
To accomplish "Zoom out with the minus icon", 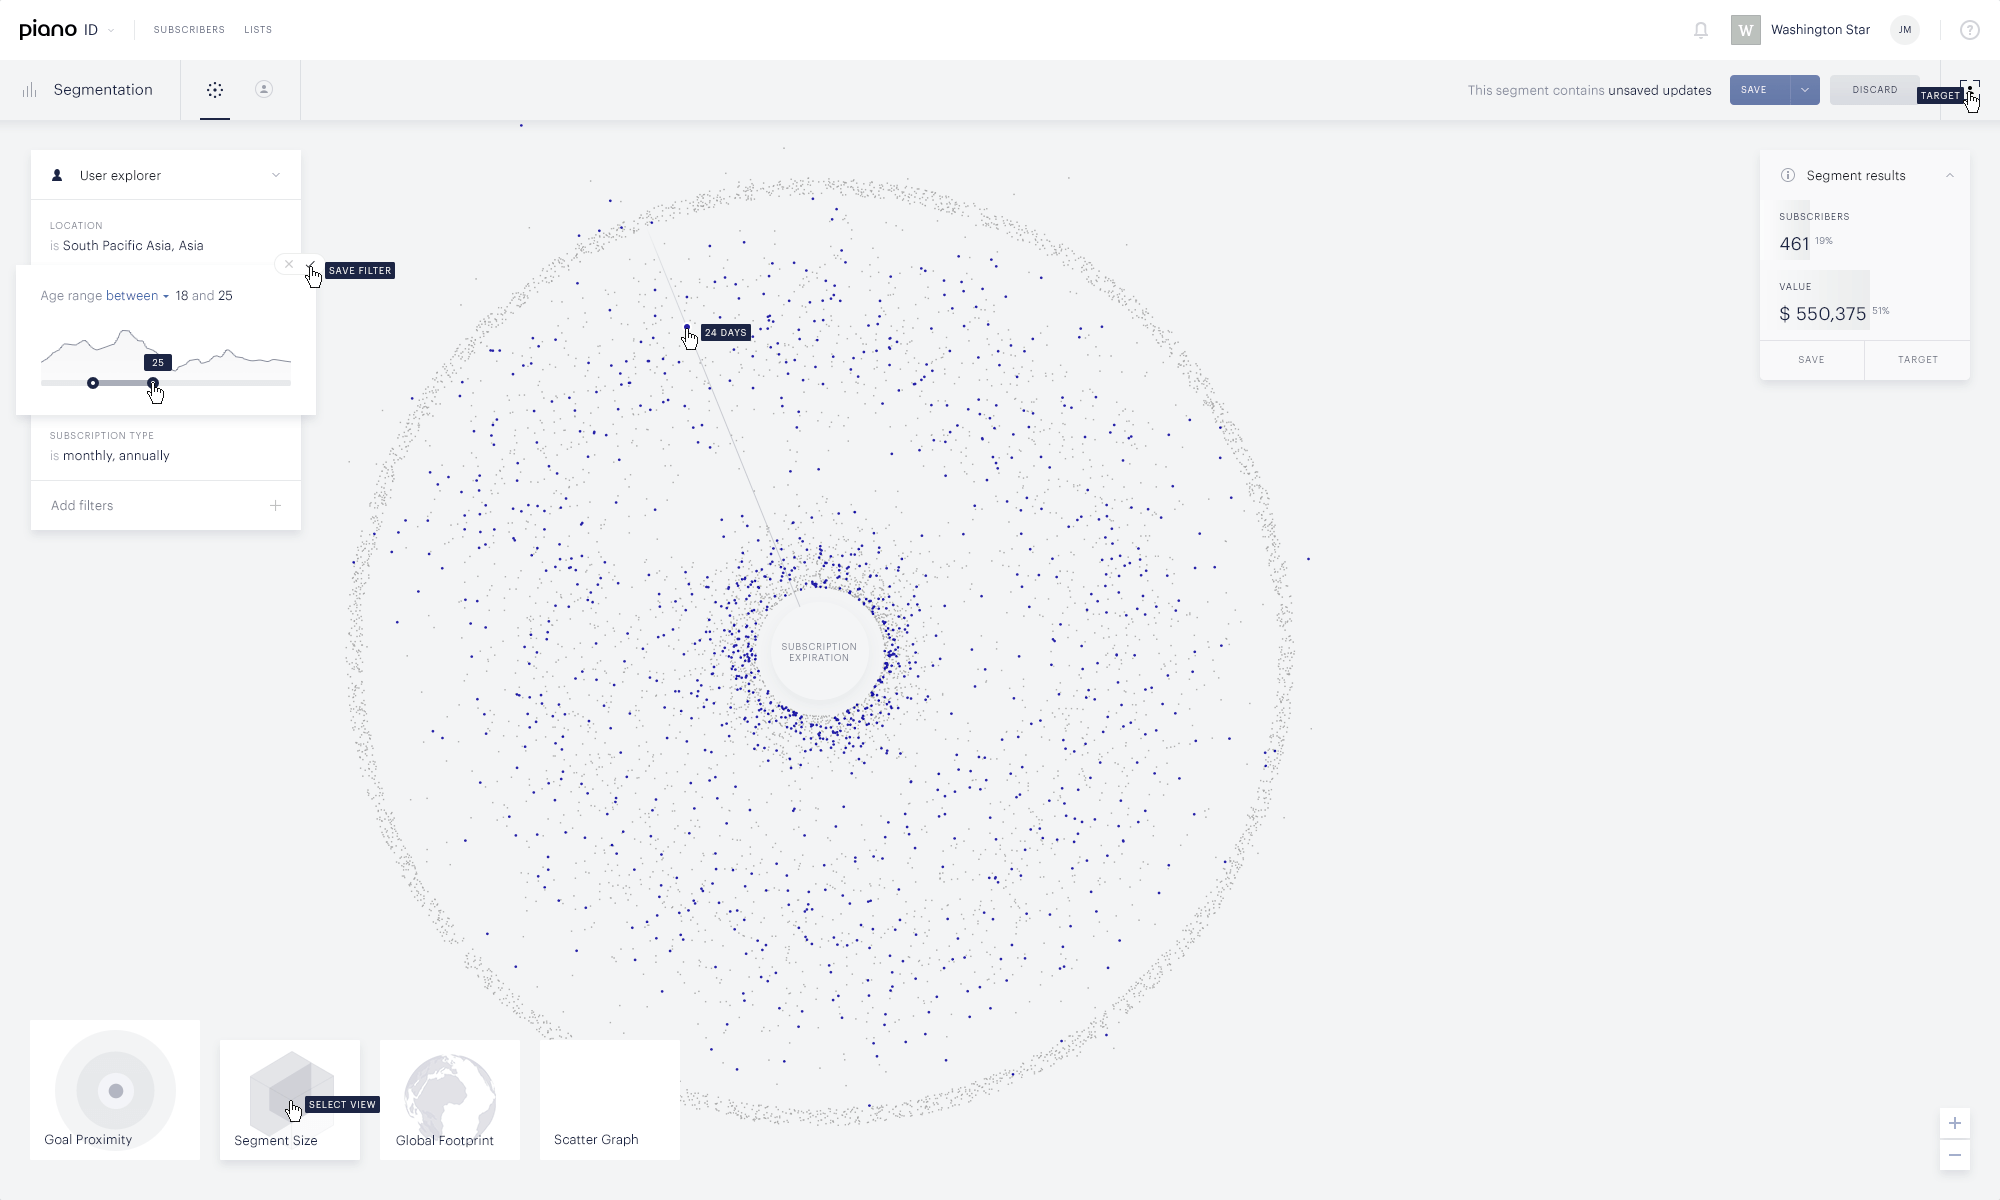I will [1954, 1155].
